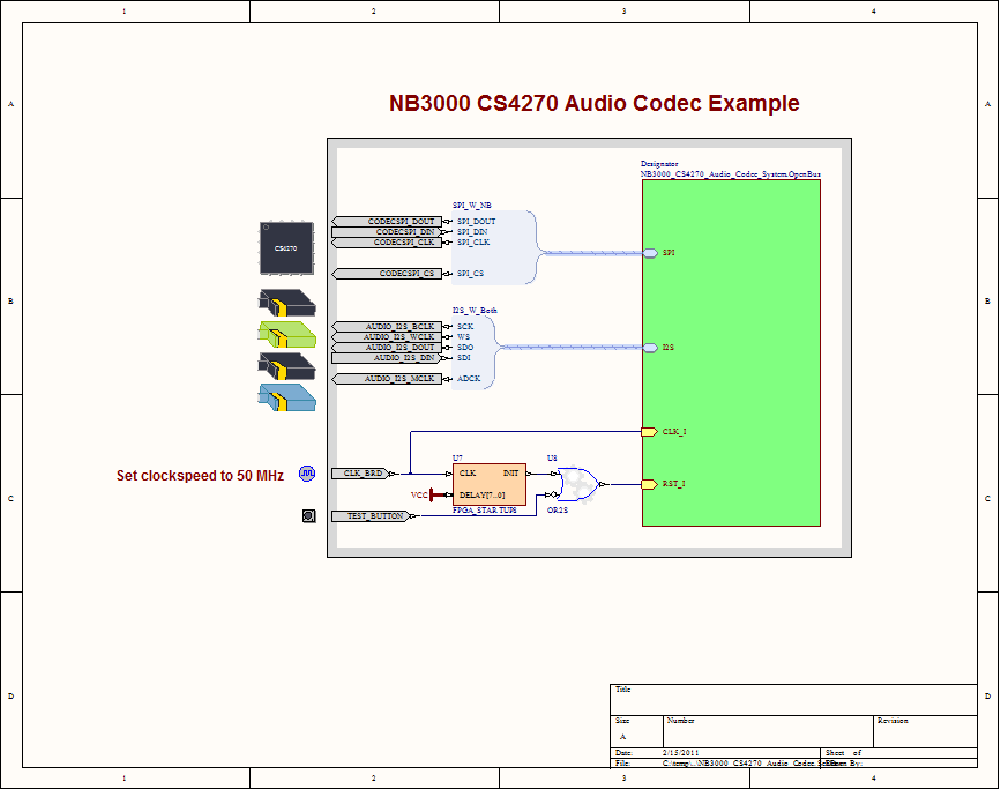Click the CODECSPI_DIN port
The image size is (1000, 790).
[387, 232]
